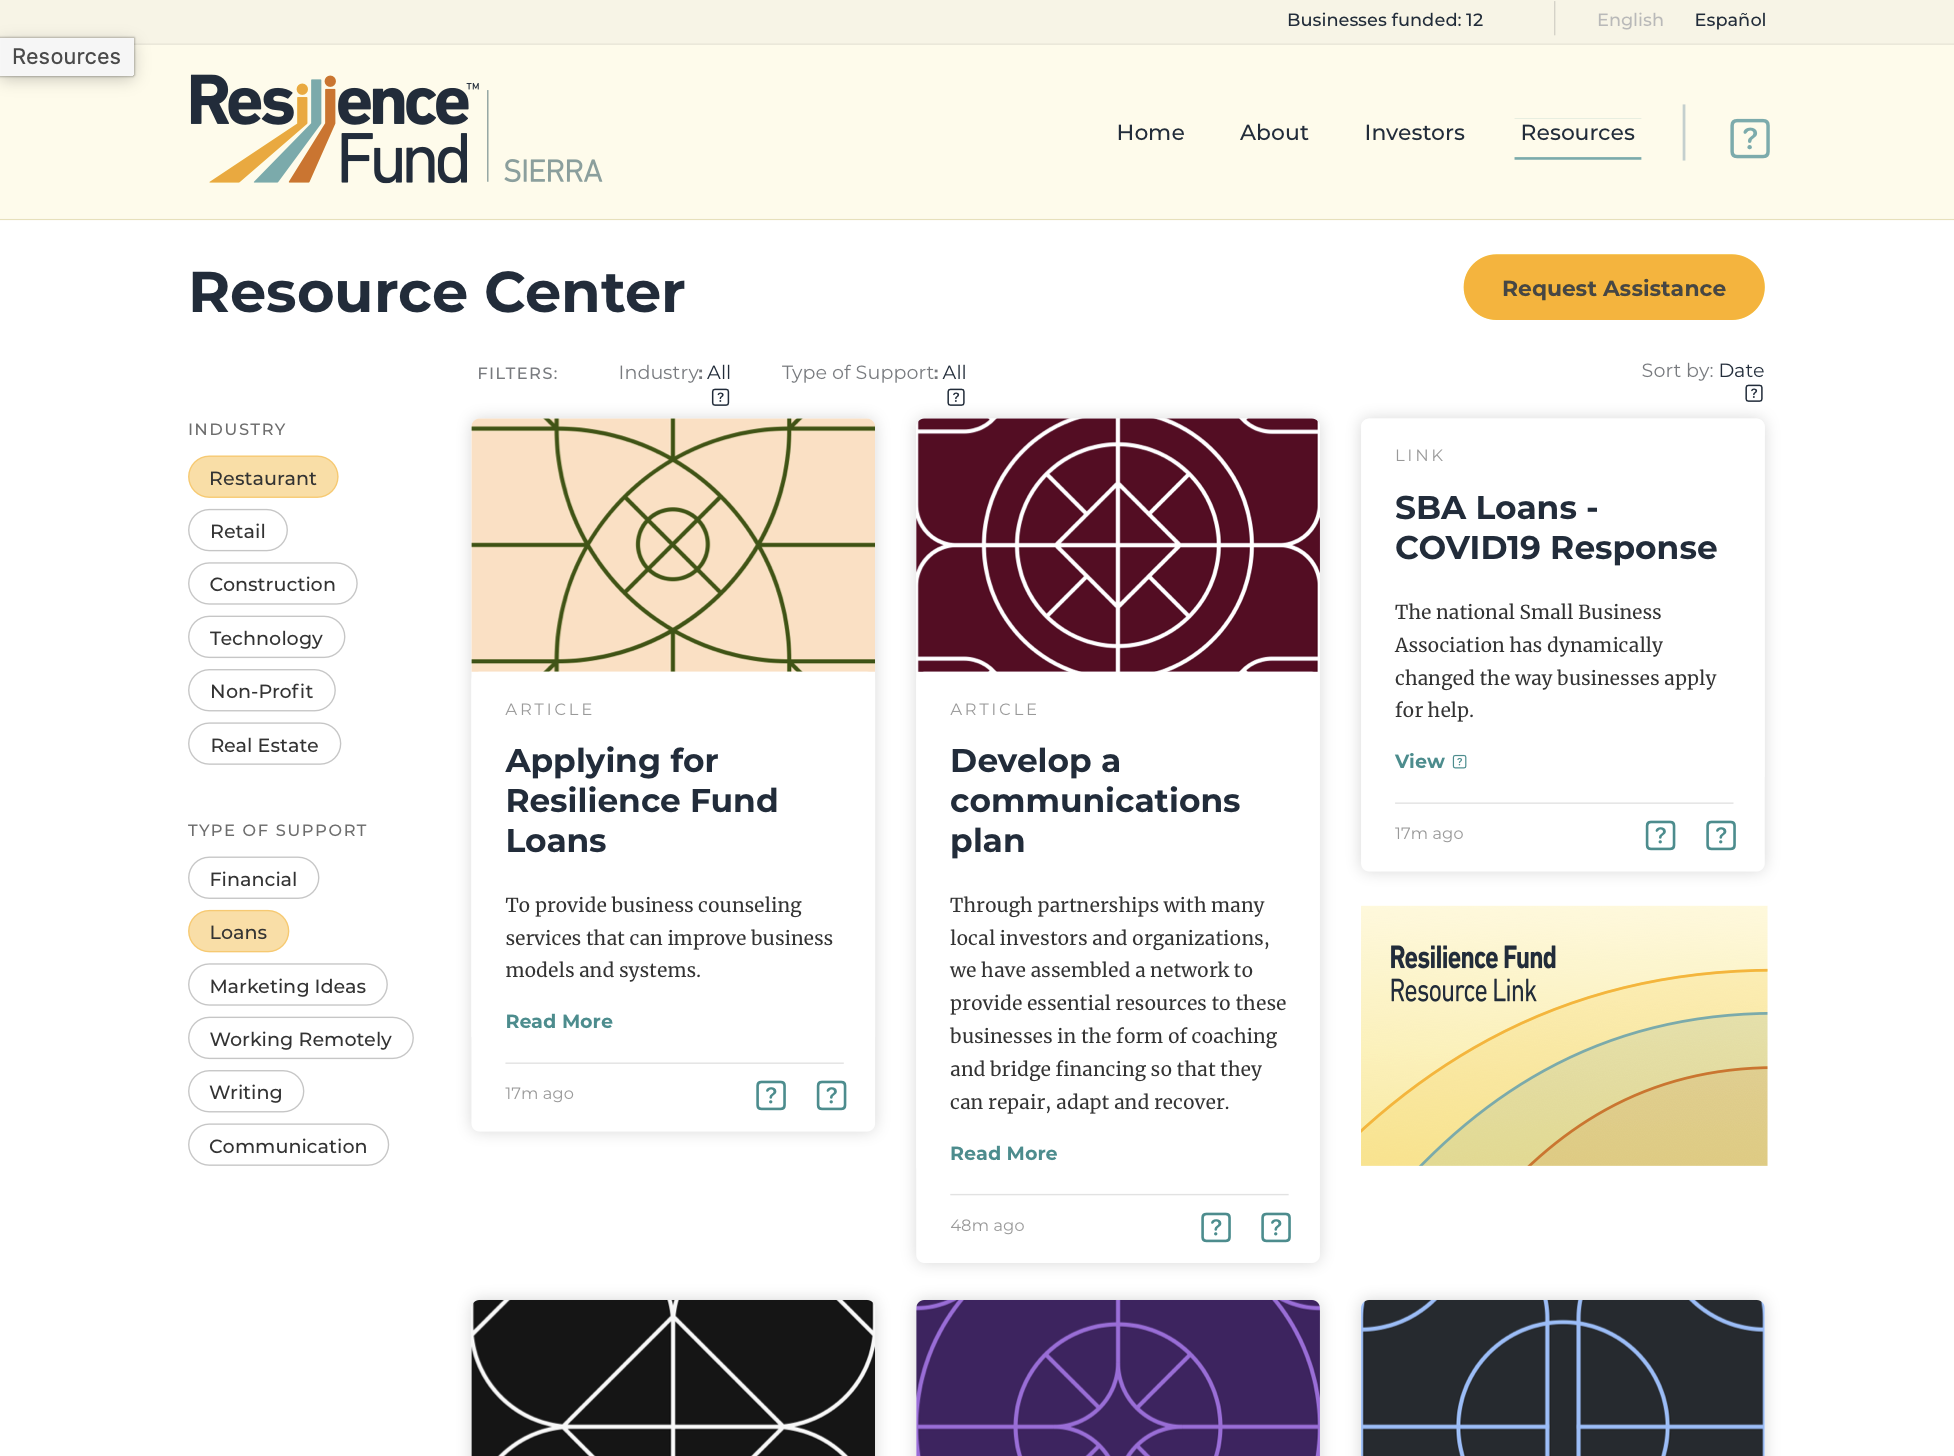Click the first footer icon on the Applying for Loans card
Image resolution: width=1954 pixels, height=1456 pixels.
(x=771, y=1095)
